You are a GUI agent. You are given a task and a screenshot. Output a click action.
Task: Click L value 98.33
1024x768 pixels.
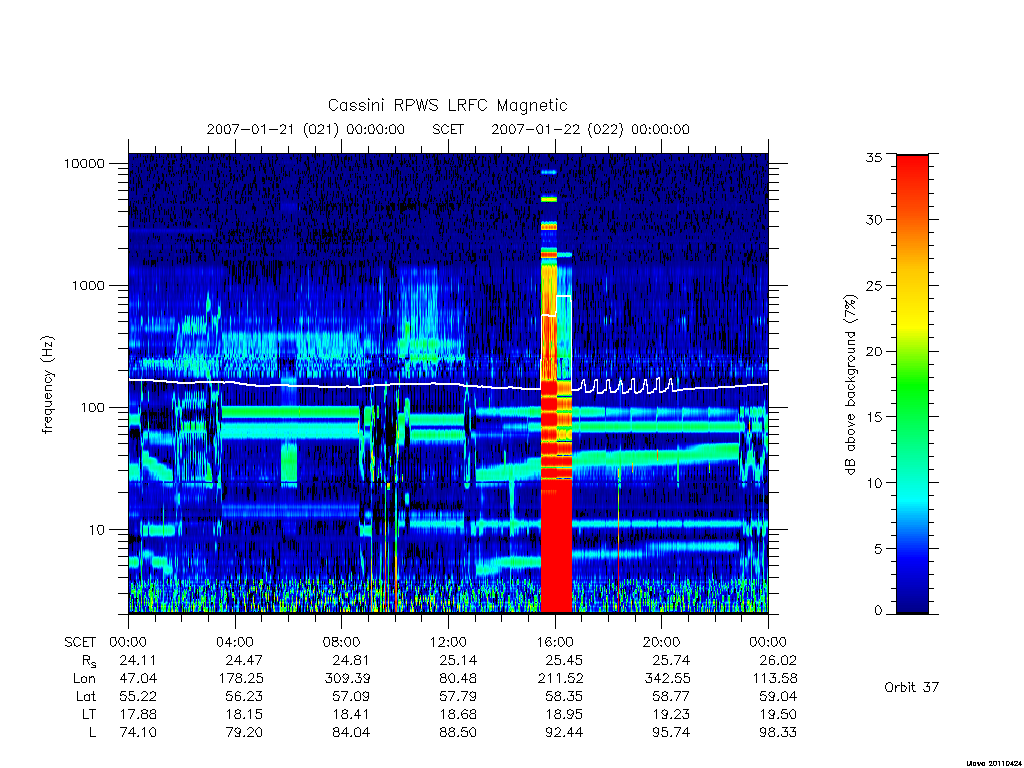point(778,733)
